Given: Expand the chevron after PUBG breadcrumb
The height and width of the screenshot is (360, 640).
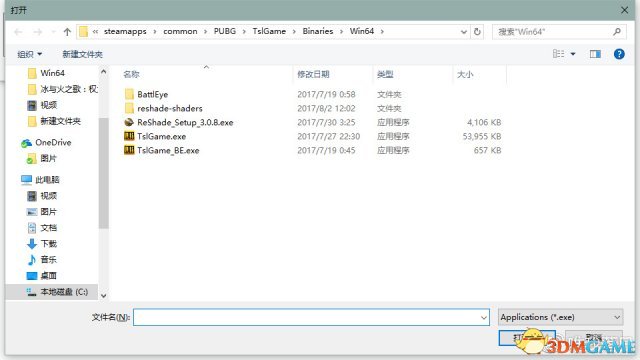Looking at the screenshot, I should coord(244,32).
